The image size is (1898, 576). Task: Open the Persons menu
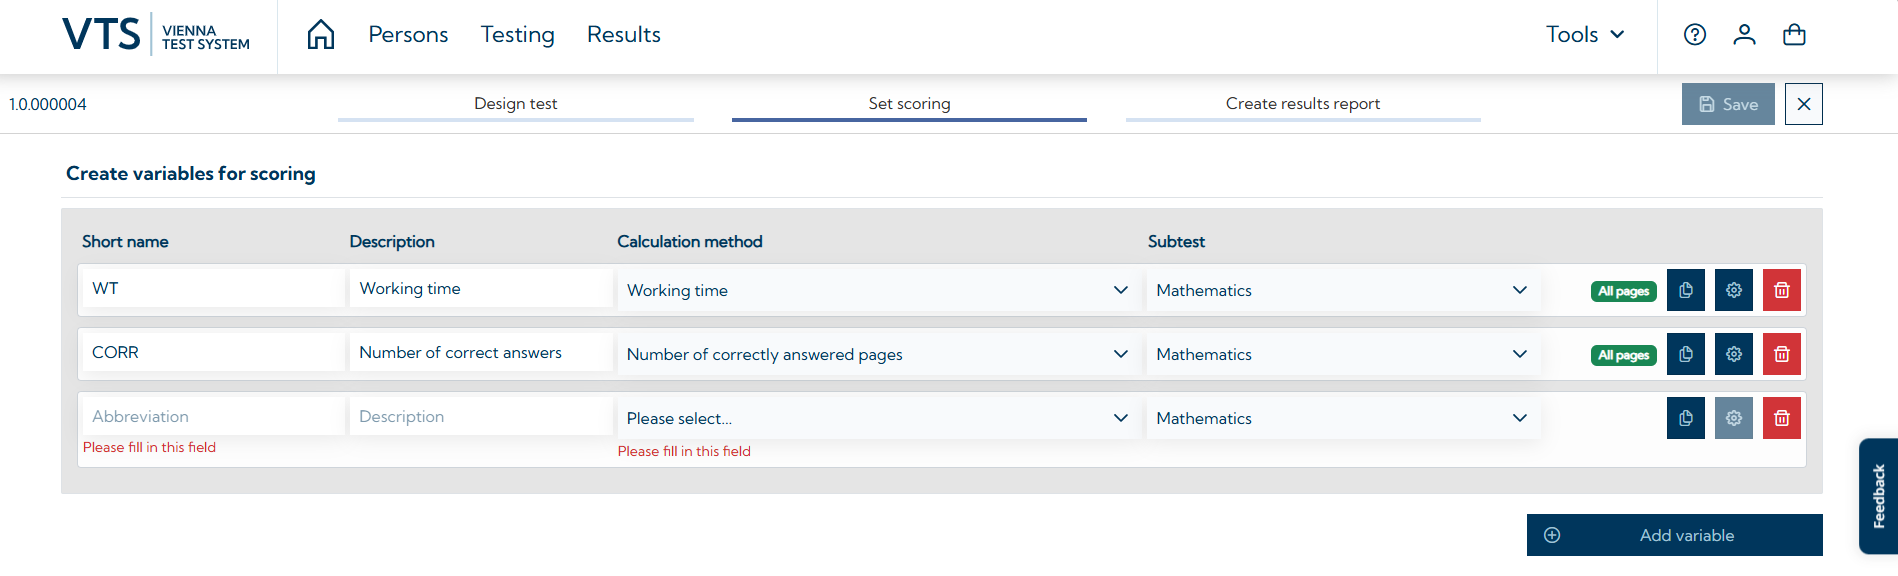click(408, 35)
